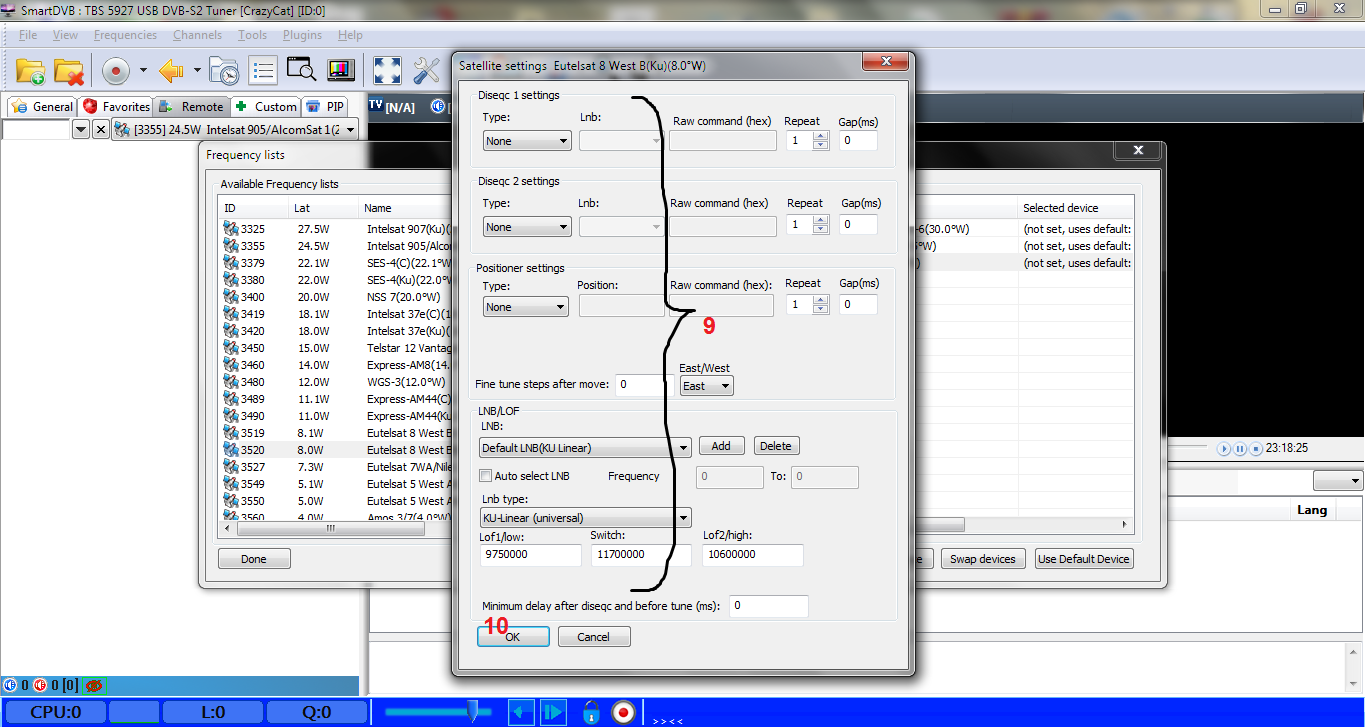The width and height of the screenshot is (1365, 727).
Task: Click the bottom bar record icon
Action: (x=623, y=712)
